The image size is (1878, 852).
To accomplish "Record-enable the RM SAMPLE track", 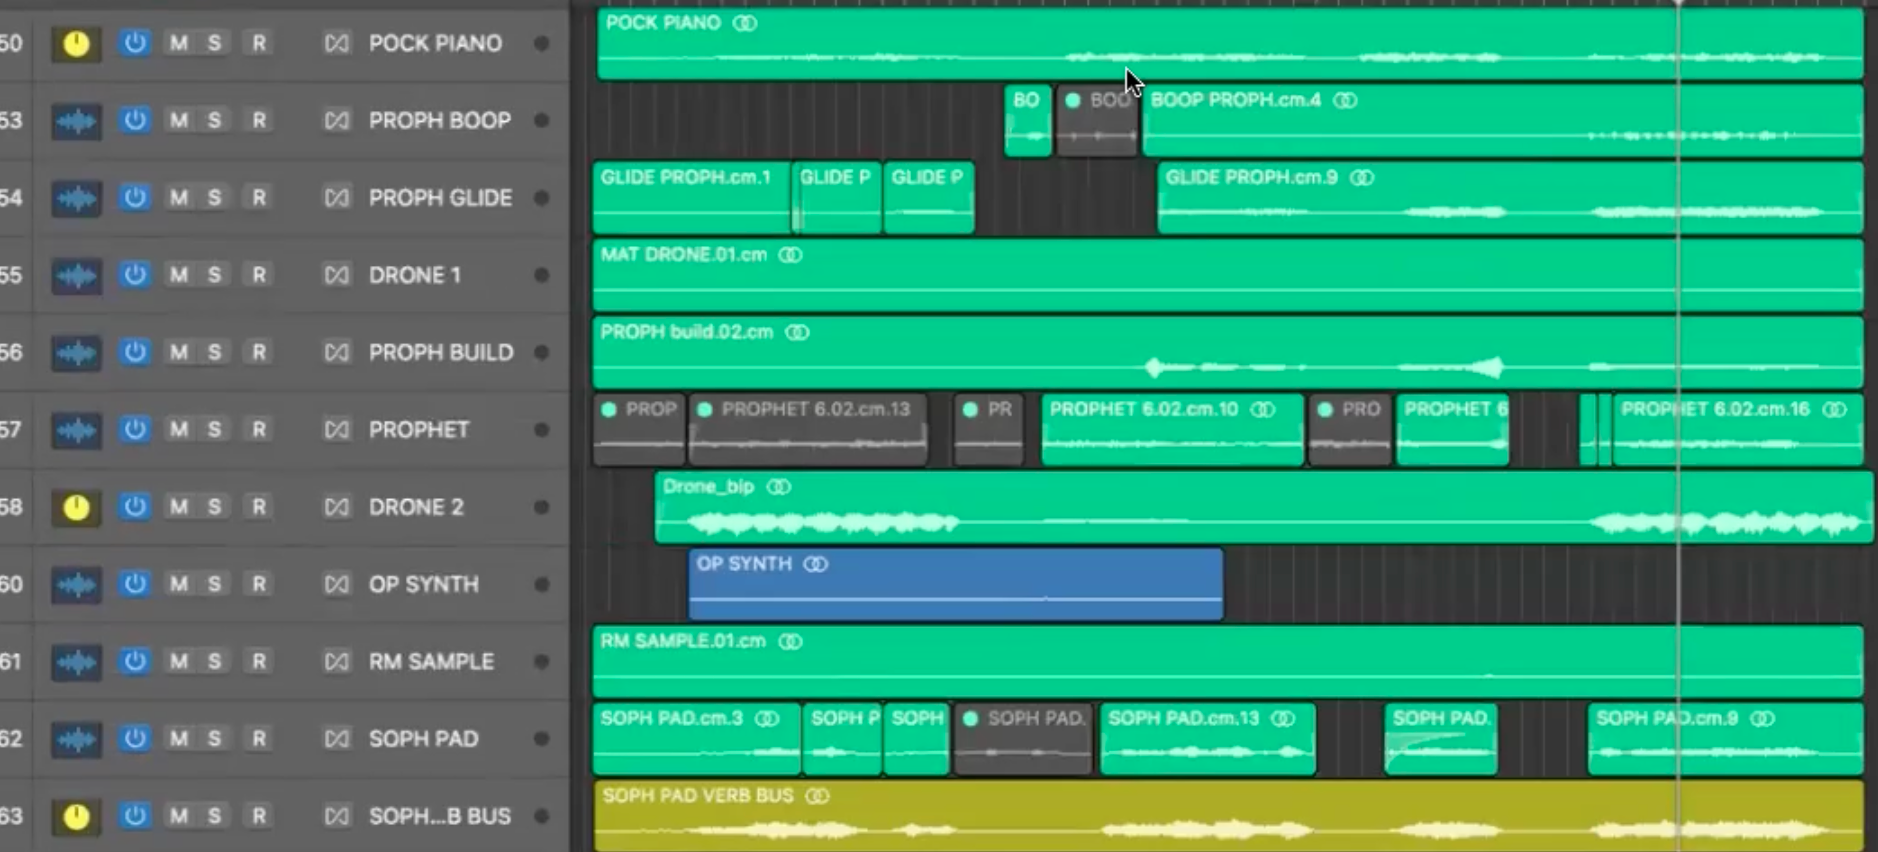I will (259, 661).
